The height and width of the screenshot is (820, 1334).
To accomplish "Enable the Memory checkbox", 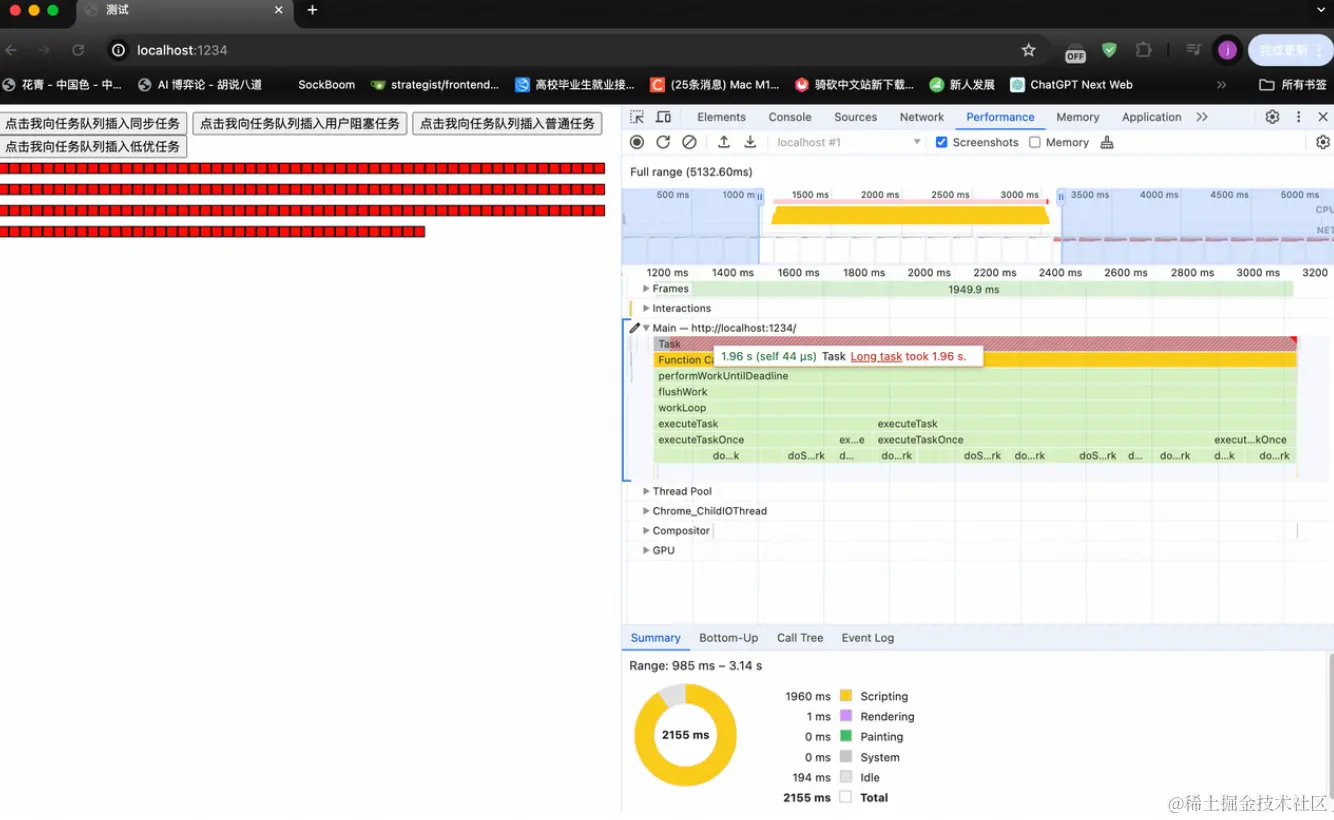I will click(x=1035, y=142).
